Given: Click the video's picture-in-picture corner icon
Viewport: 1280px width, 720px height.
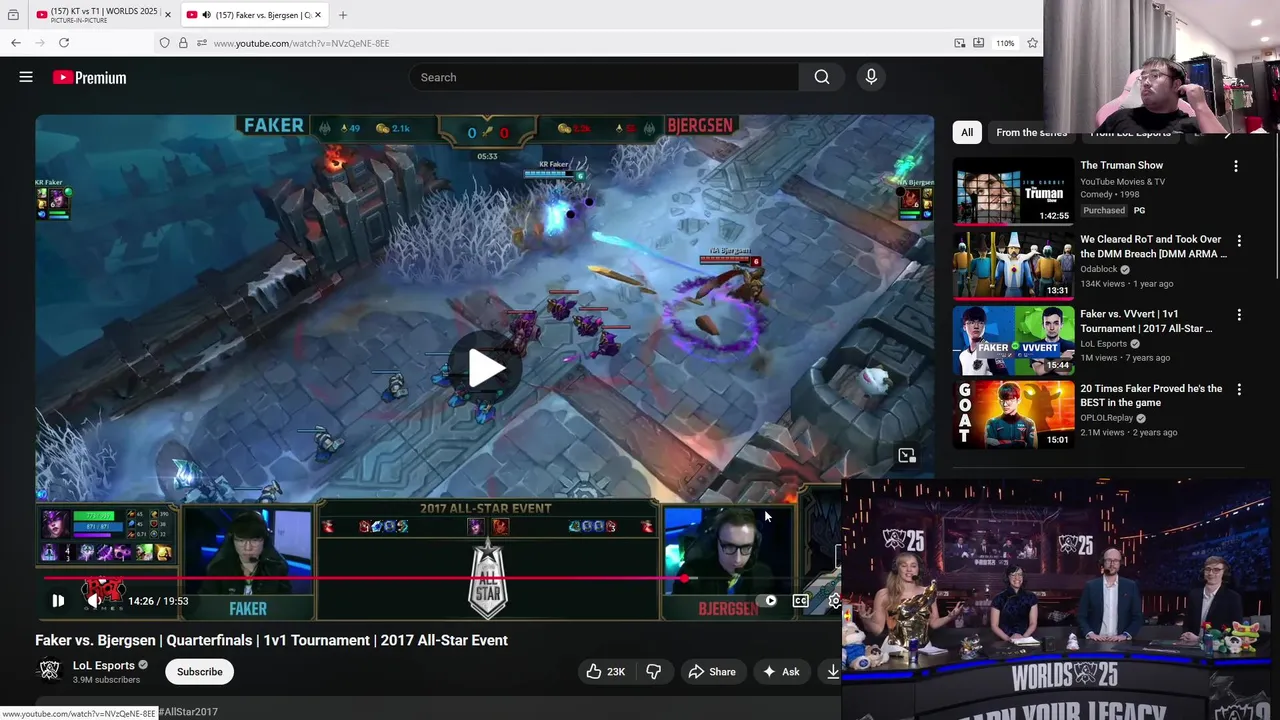Looking at the screenshot, I should (x=906, y=456).
